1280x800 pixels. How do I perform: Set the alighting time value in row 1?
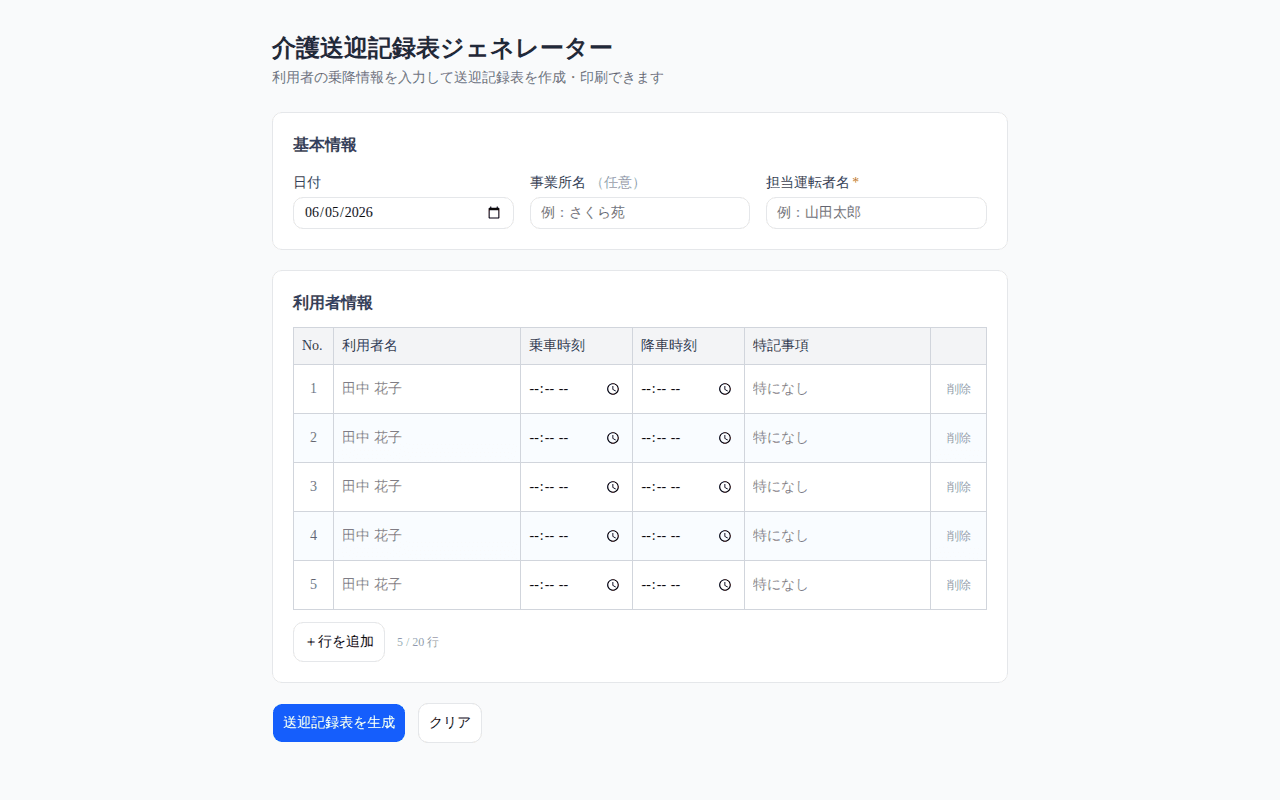[688, 389]
